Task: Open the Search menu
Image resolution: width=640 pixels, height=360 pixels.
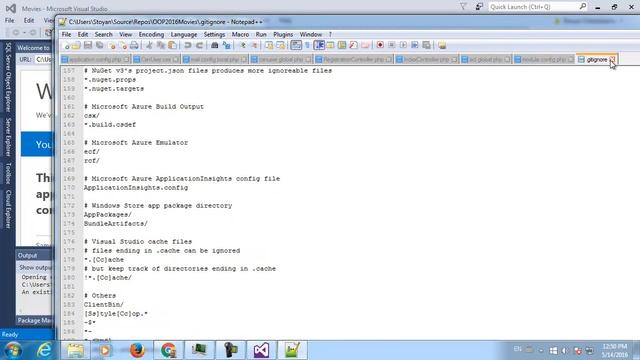Action: [x=103, y=35]
